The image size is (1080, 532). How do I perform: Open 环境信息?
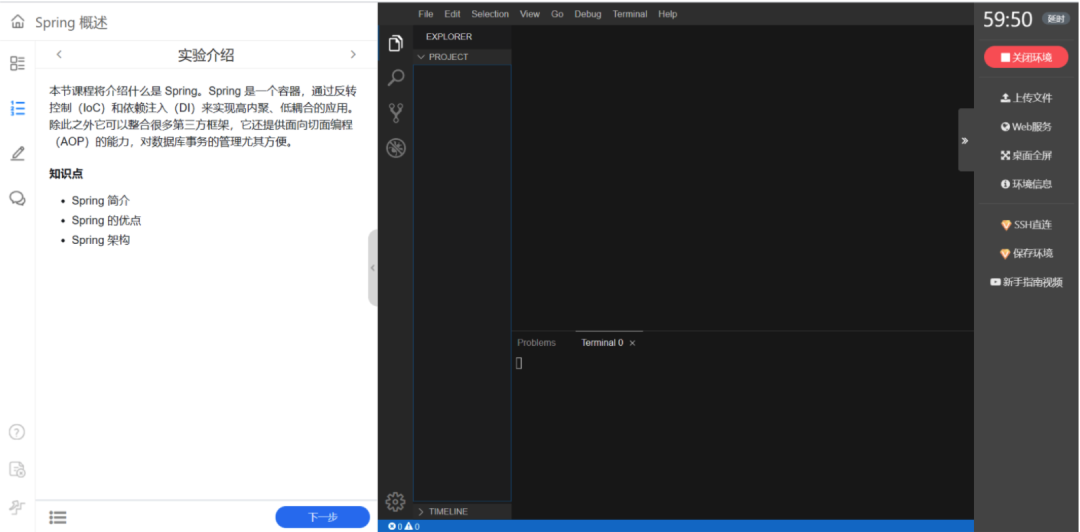coord(1026,184)
